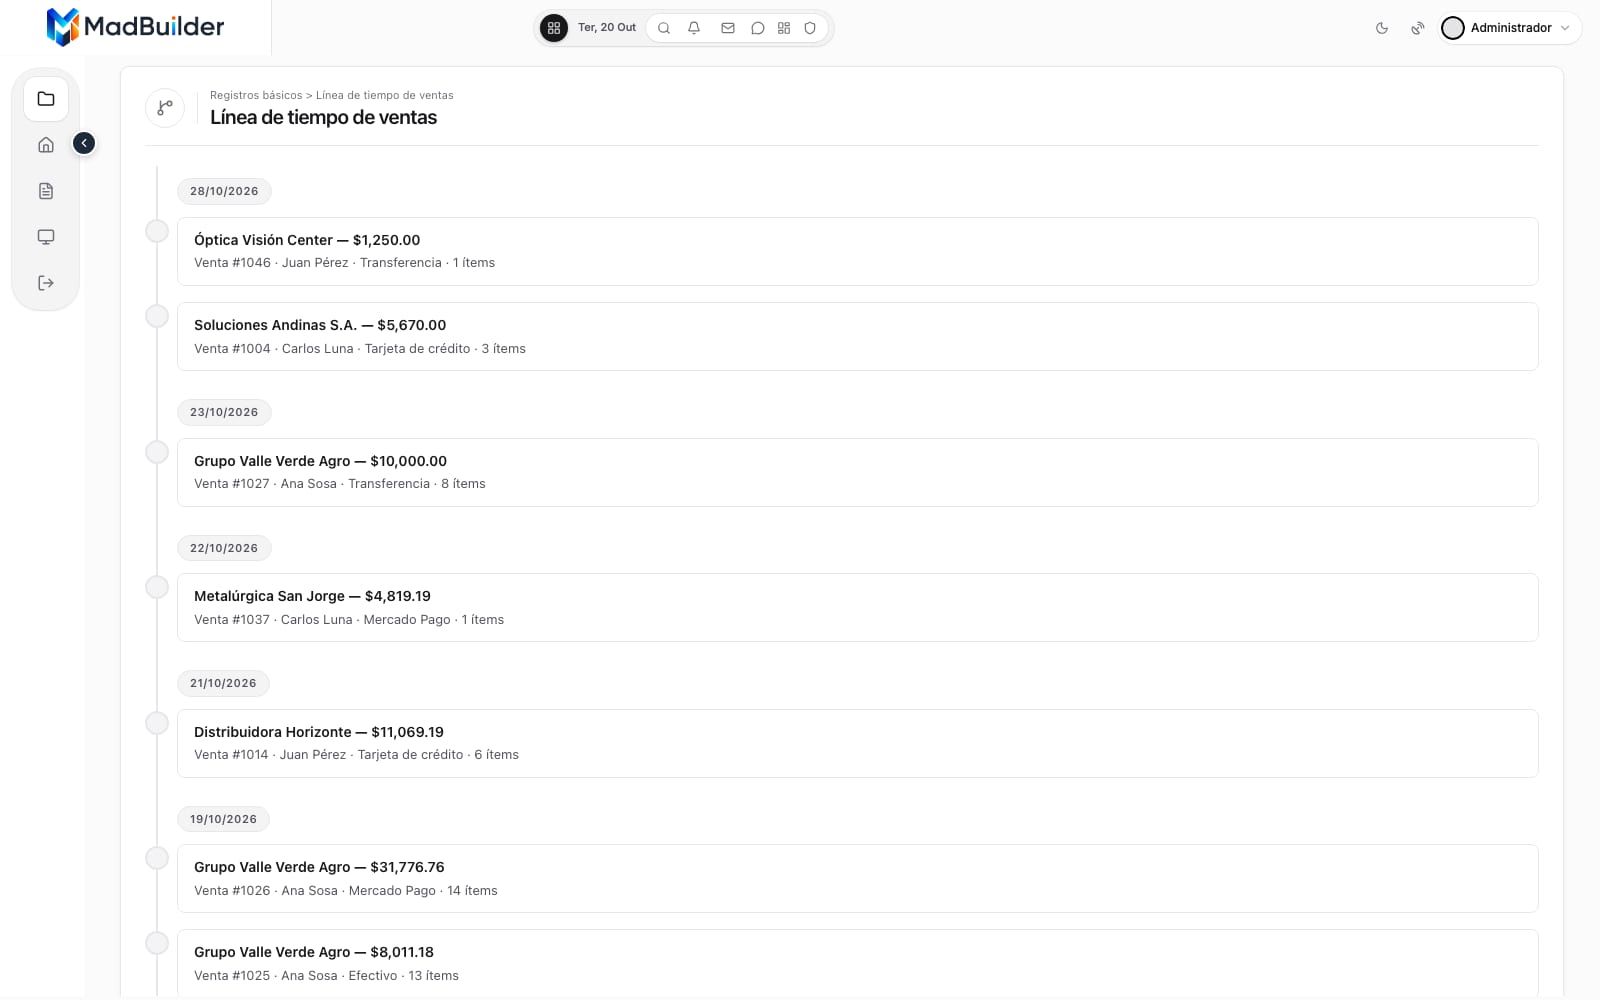Click the branch icon beside page title
The width and height of the screenshot is (1600, 1000).
165,107
